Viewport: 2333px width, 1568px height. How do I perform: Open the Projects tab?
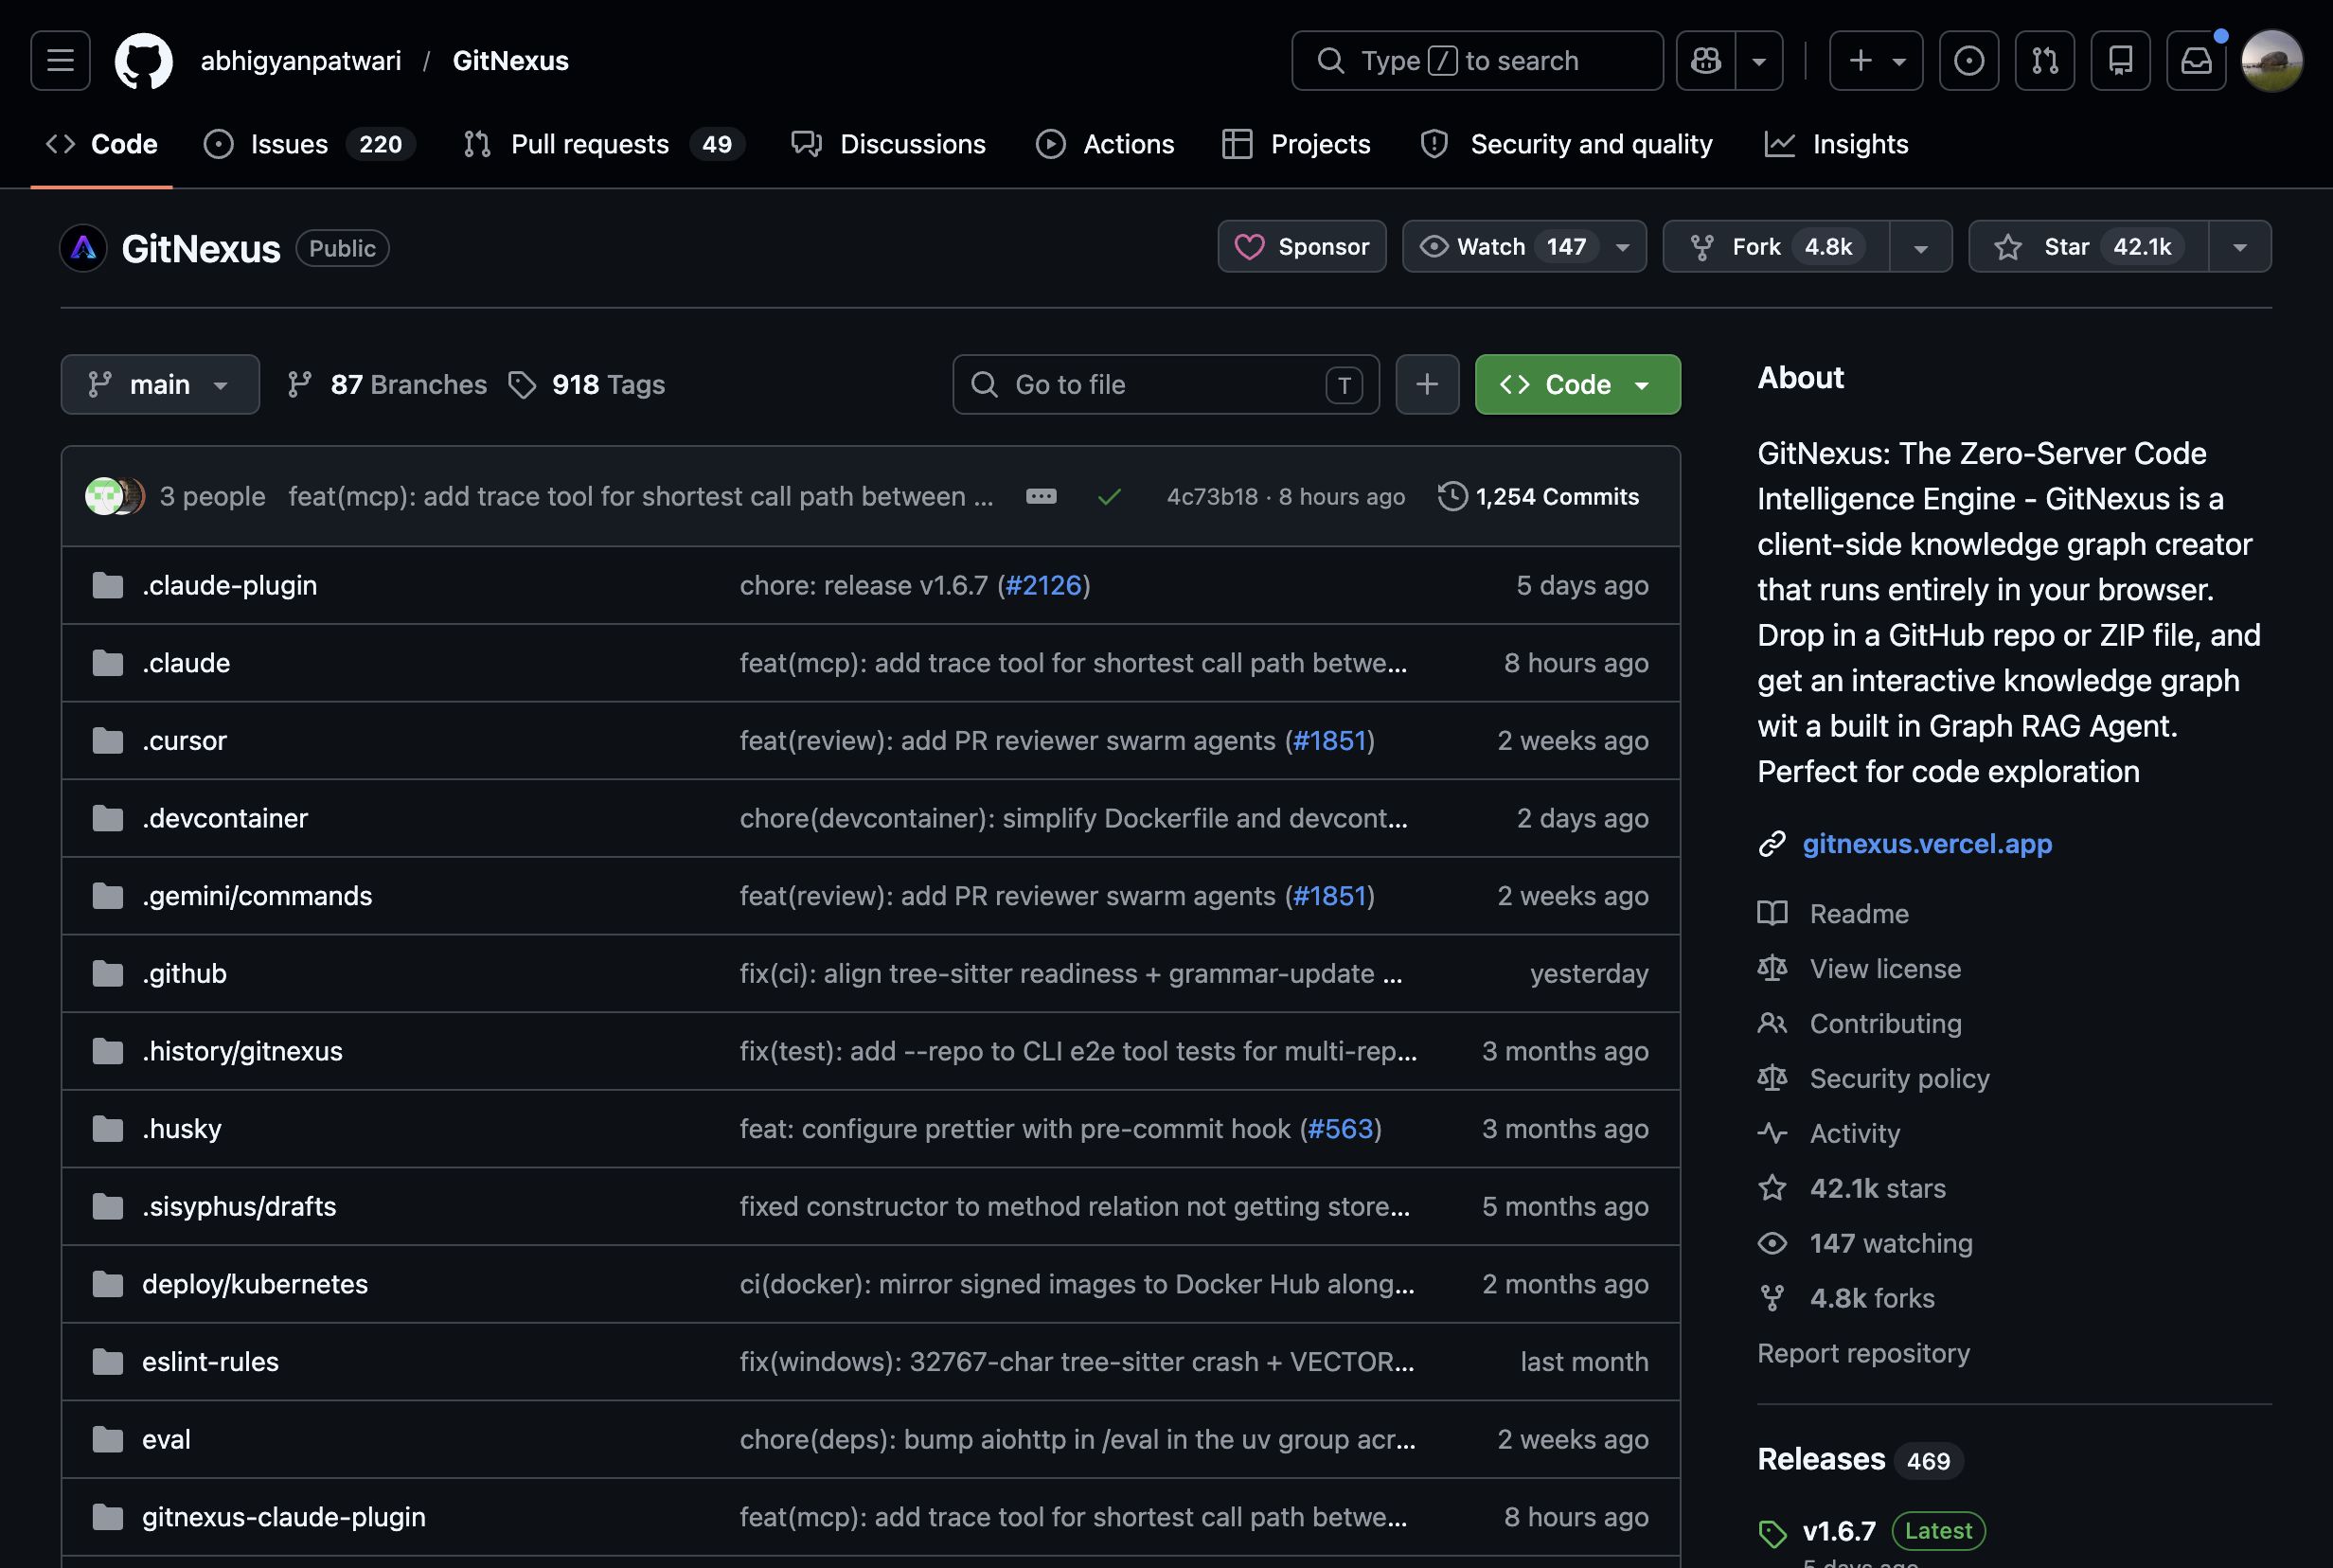(x=1296, y=144)
